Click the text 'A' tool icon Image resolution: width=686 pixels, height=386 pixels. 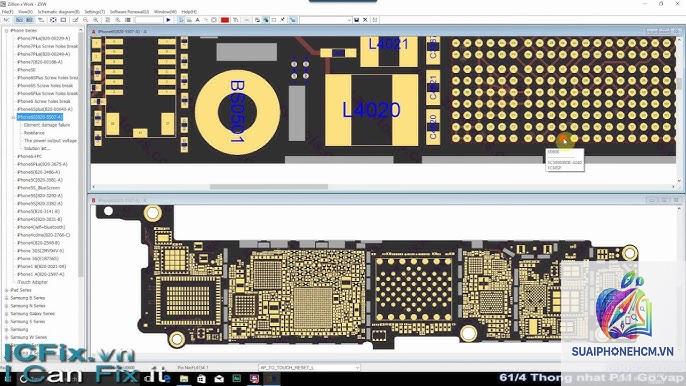[x=197, y=20]
